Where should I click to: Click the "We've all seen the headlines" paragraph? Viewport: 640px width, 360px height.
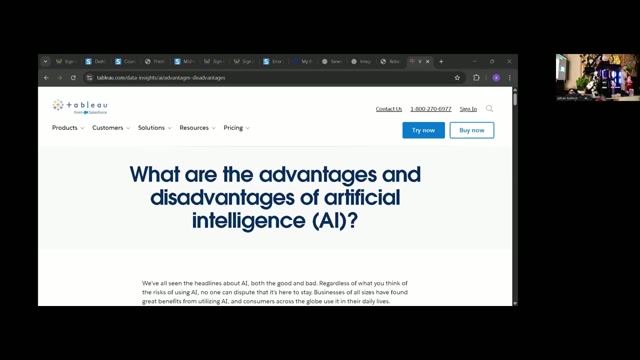tap(275, 292)
